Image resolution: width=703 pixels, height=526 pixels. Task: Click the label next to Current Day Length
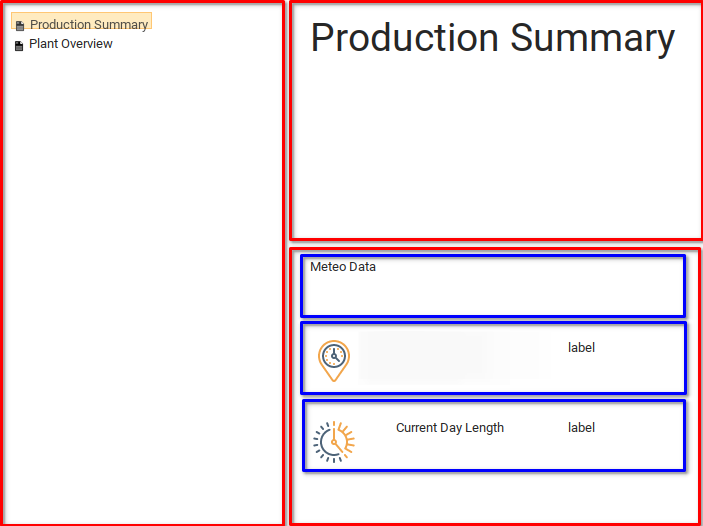[581, 428]
